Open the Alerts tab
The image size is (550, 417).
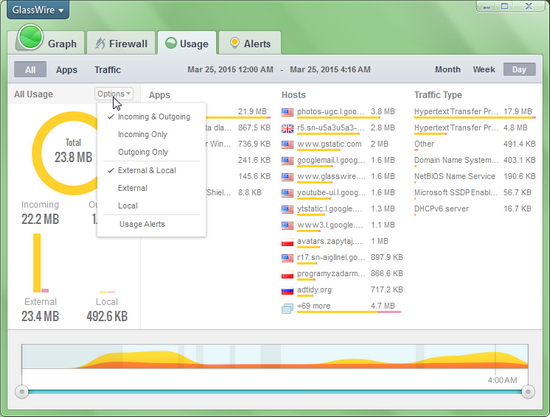[x=250, y=43]
